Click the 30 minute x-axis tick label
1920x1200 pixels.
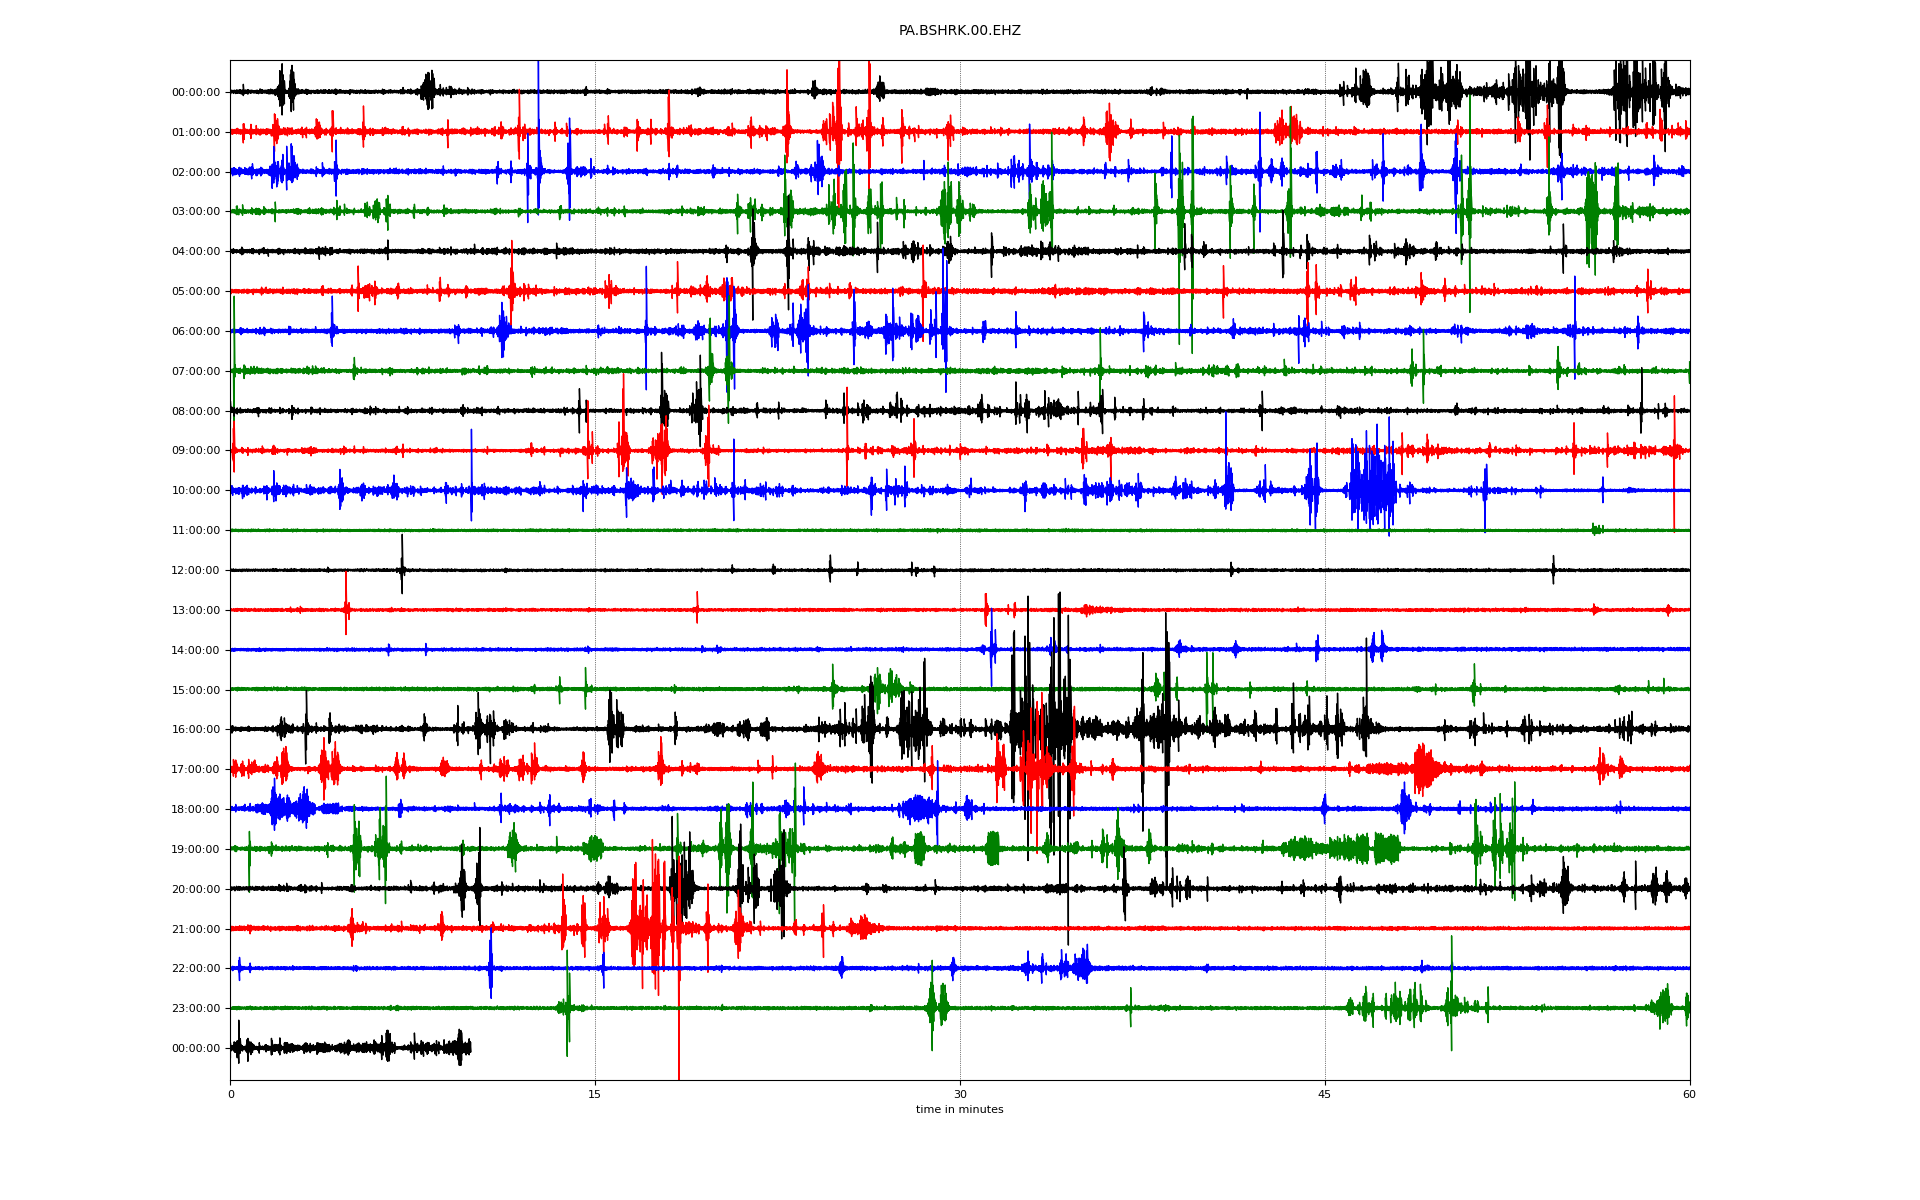coord(960,1094)
